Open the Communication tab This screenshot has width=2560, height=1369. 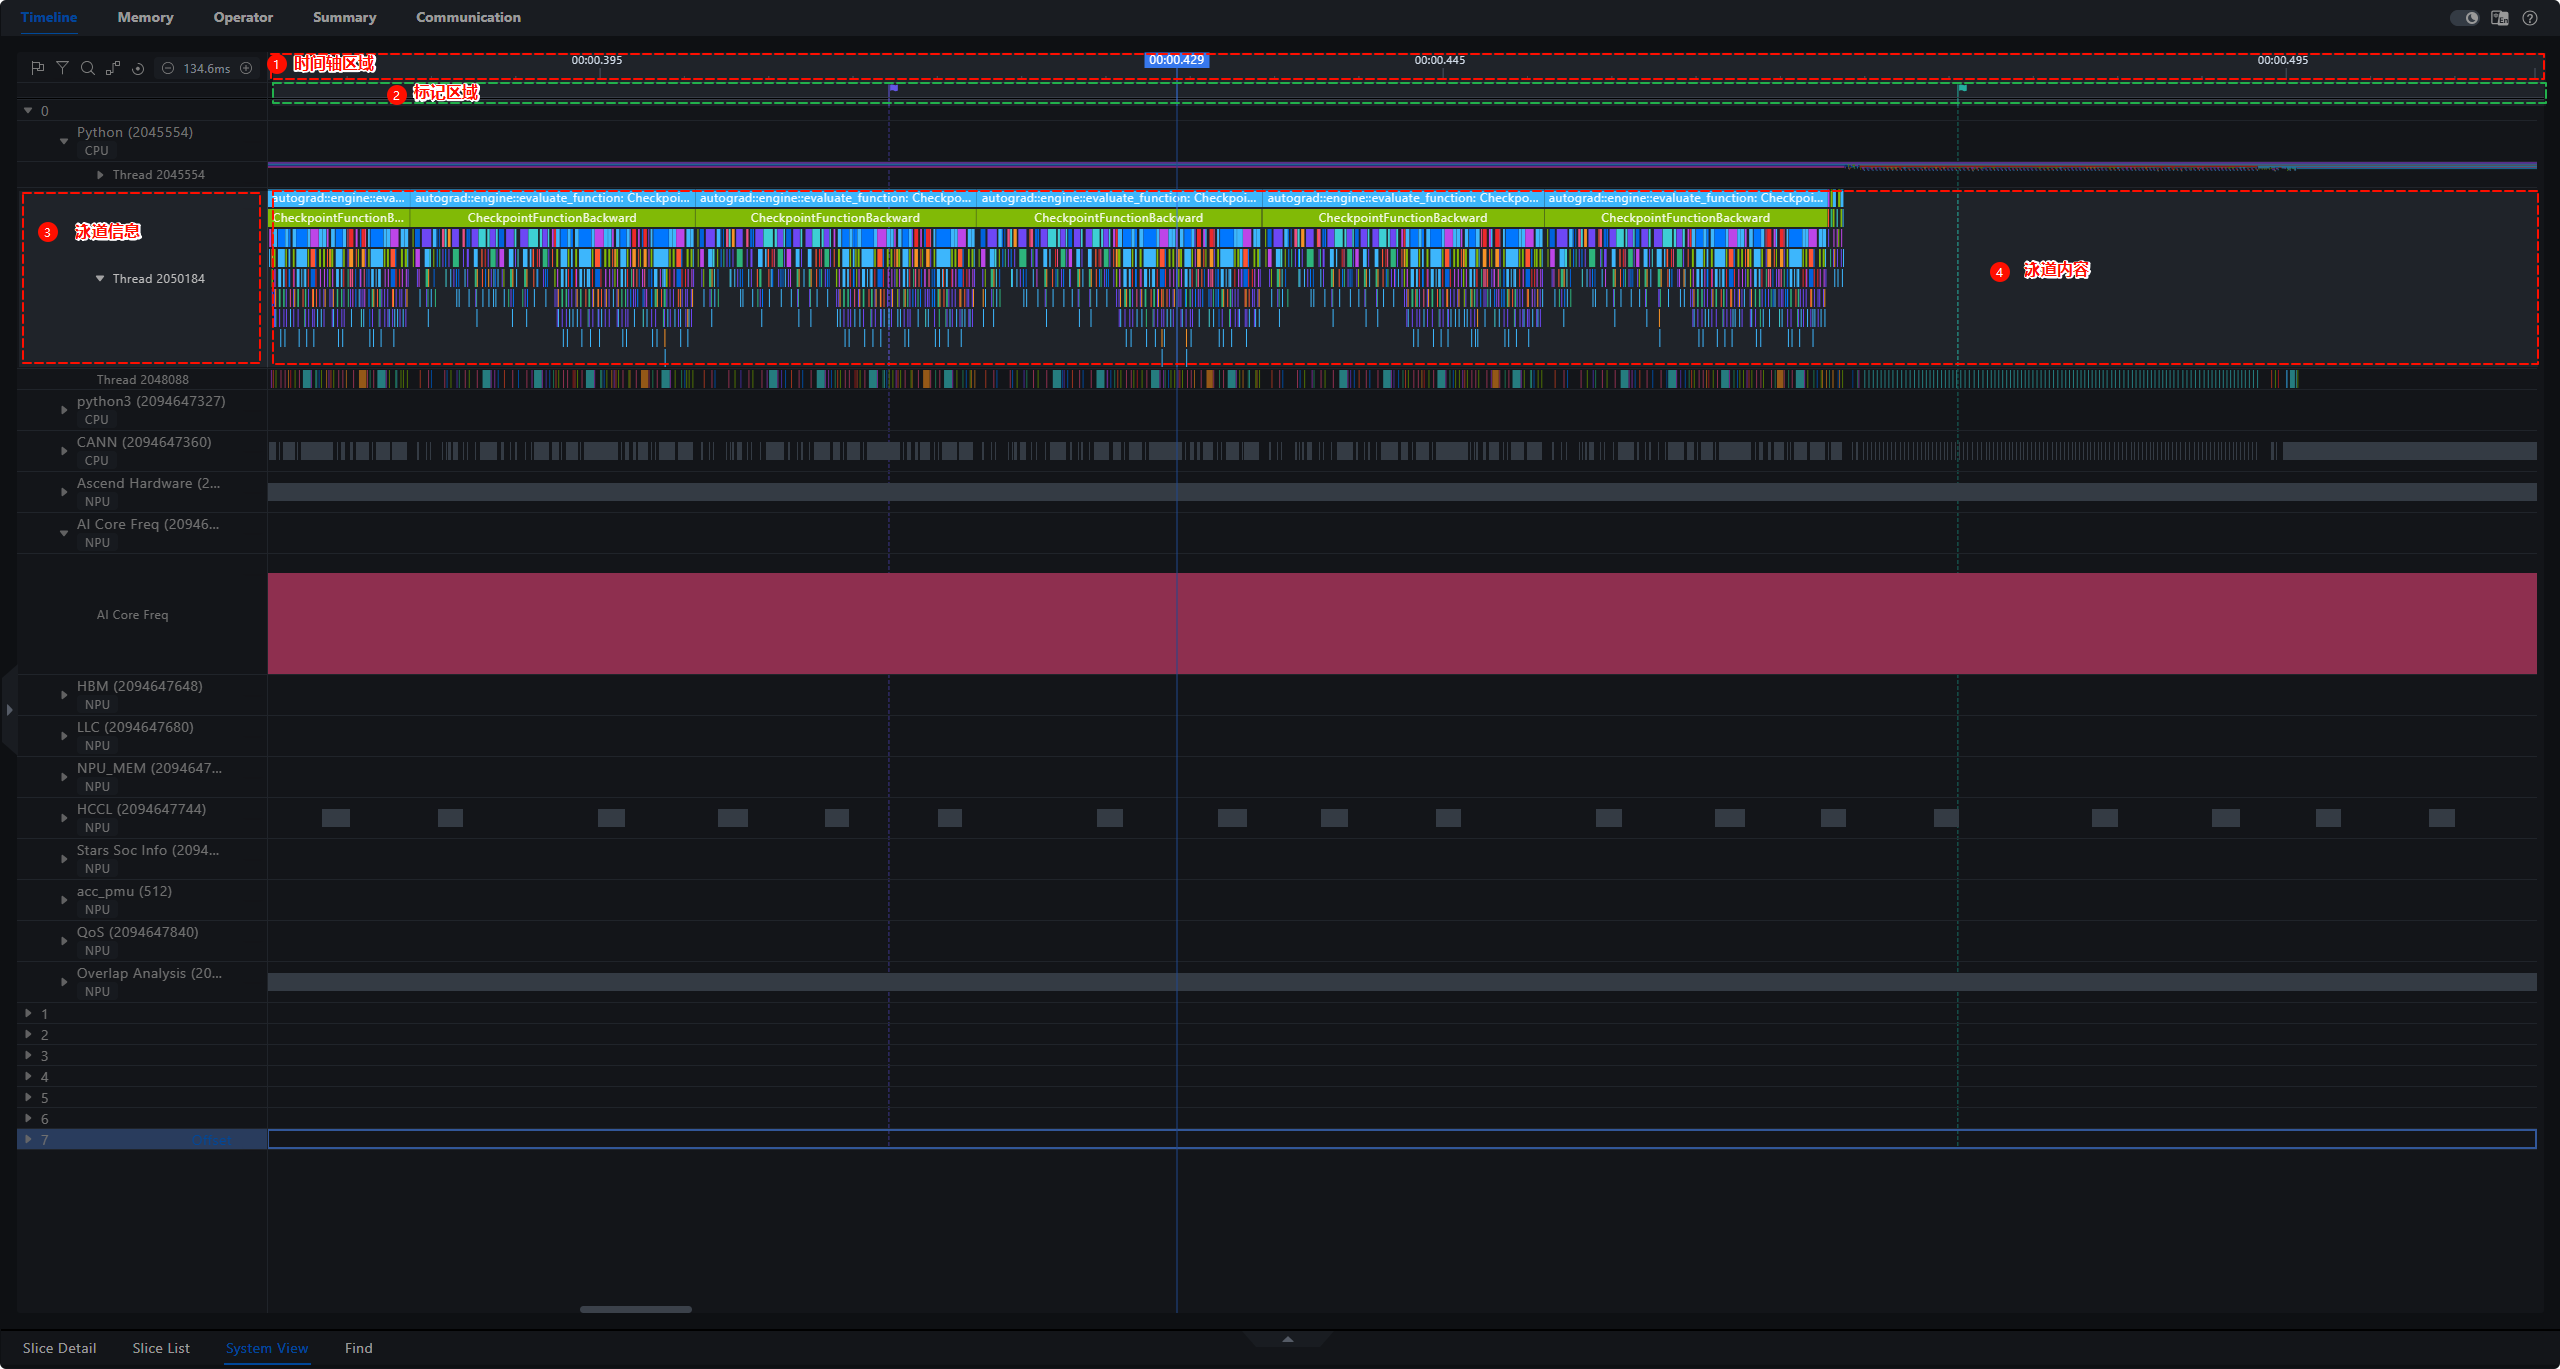[468, 17]
